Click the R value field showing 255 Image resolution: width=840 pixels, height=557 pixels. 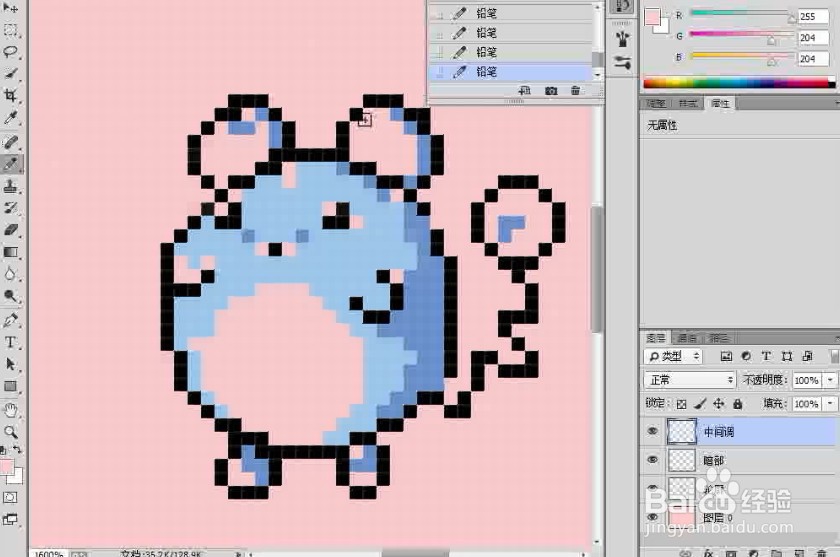pos(812,17)
